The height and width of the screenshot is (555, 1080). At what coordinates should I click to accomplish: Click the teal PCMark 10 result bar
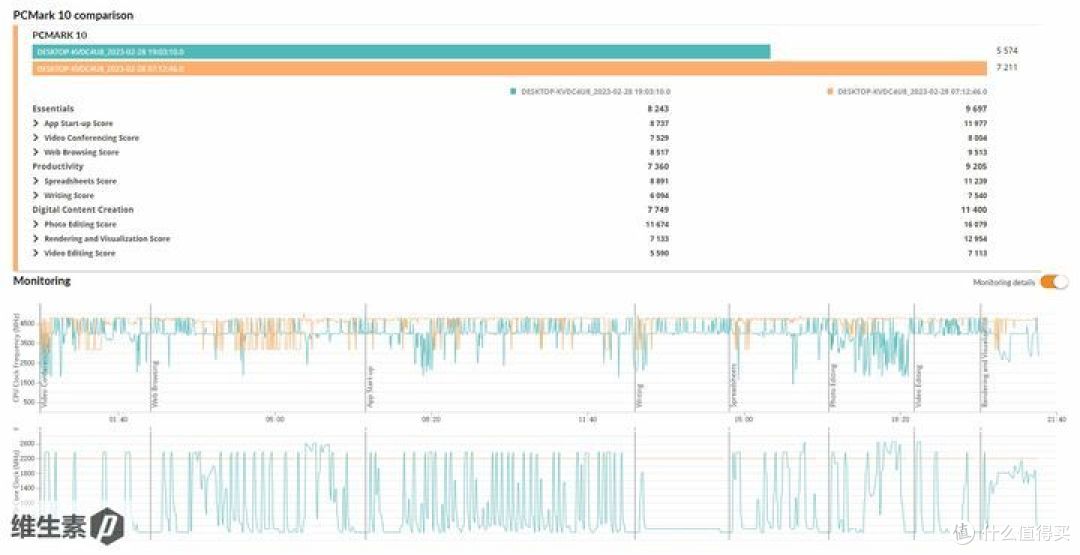pyautogui.click(x=401, y=52)
